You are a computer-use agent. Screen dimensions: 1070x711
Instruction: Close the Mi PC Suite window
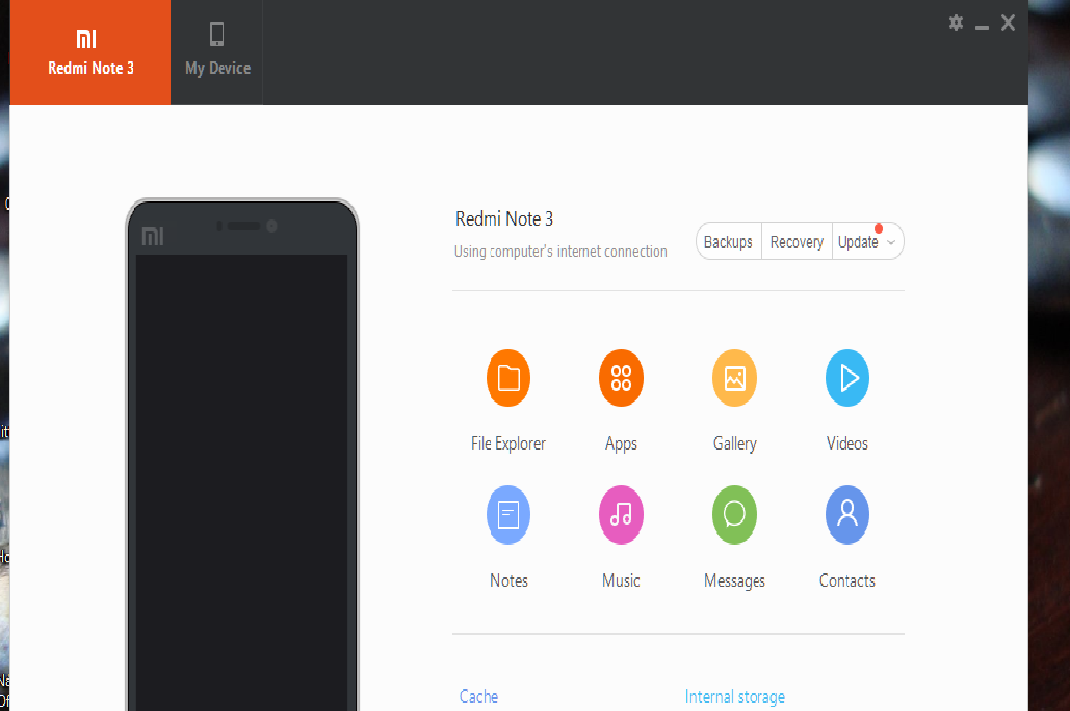click(x=1008, y=23)
